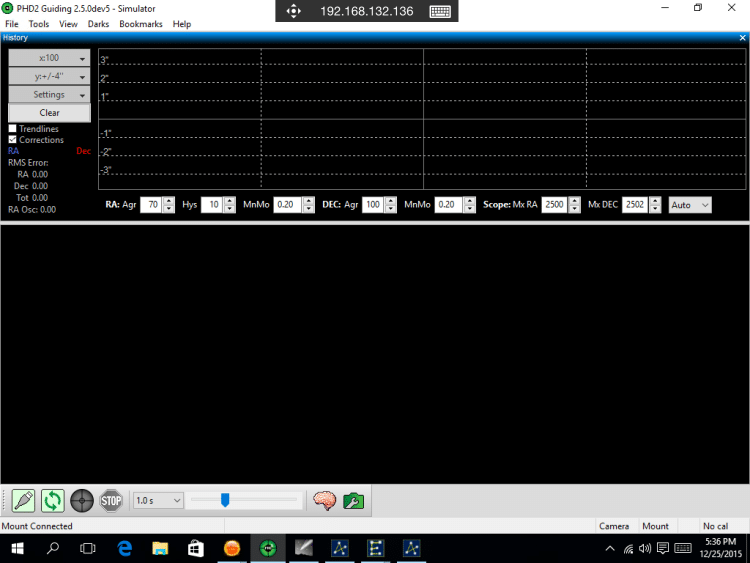Open File Explorer from taskbar
The height and width of the screenshot is (563, 750).
coord(160,548)
